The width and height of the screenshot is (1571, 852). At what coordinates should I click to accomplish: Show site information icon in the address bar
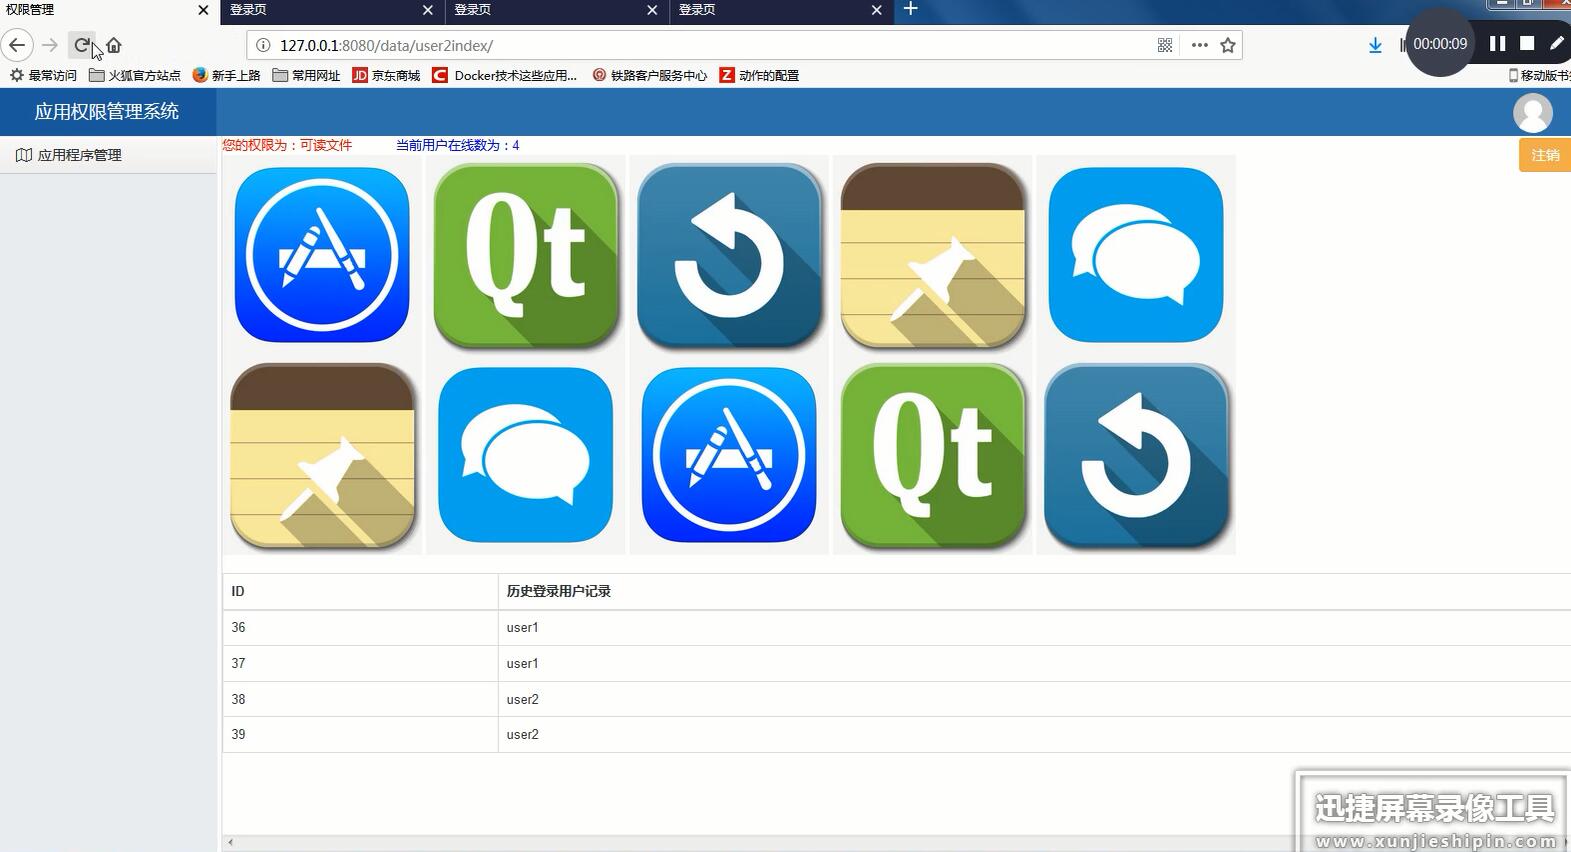[x=263, y=45]
